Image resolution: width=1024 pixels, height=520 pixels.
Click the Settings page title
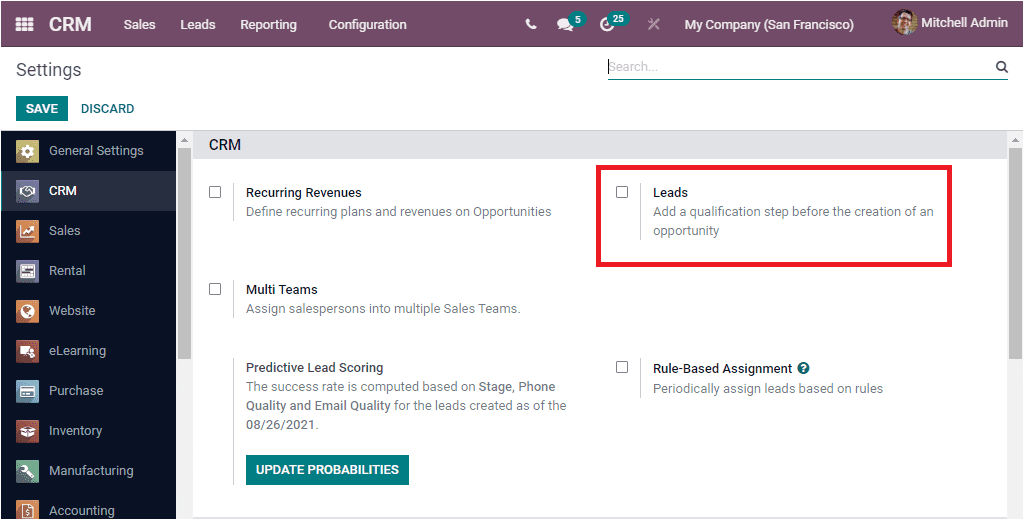pyautogui.click(x=49, y=70)
